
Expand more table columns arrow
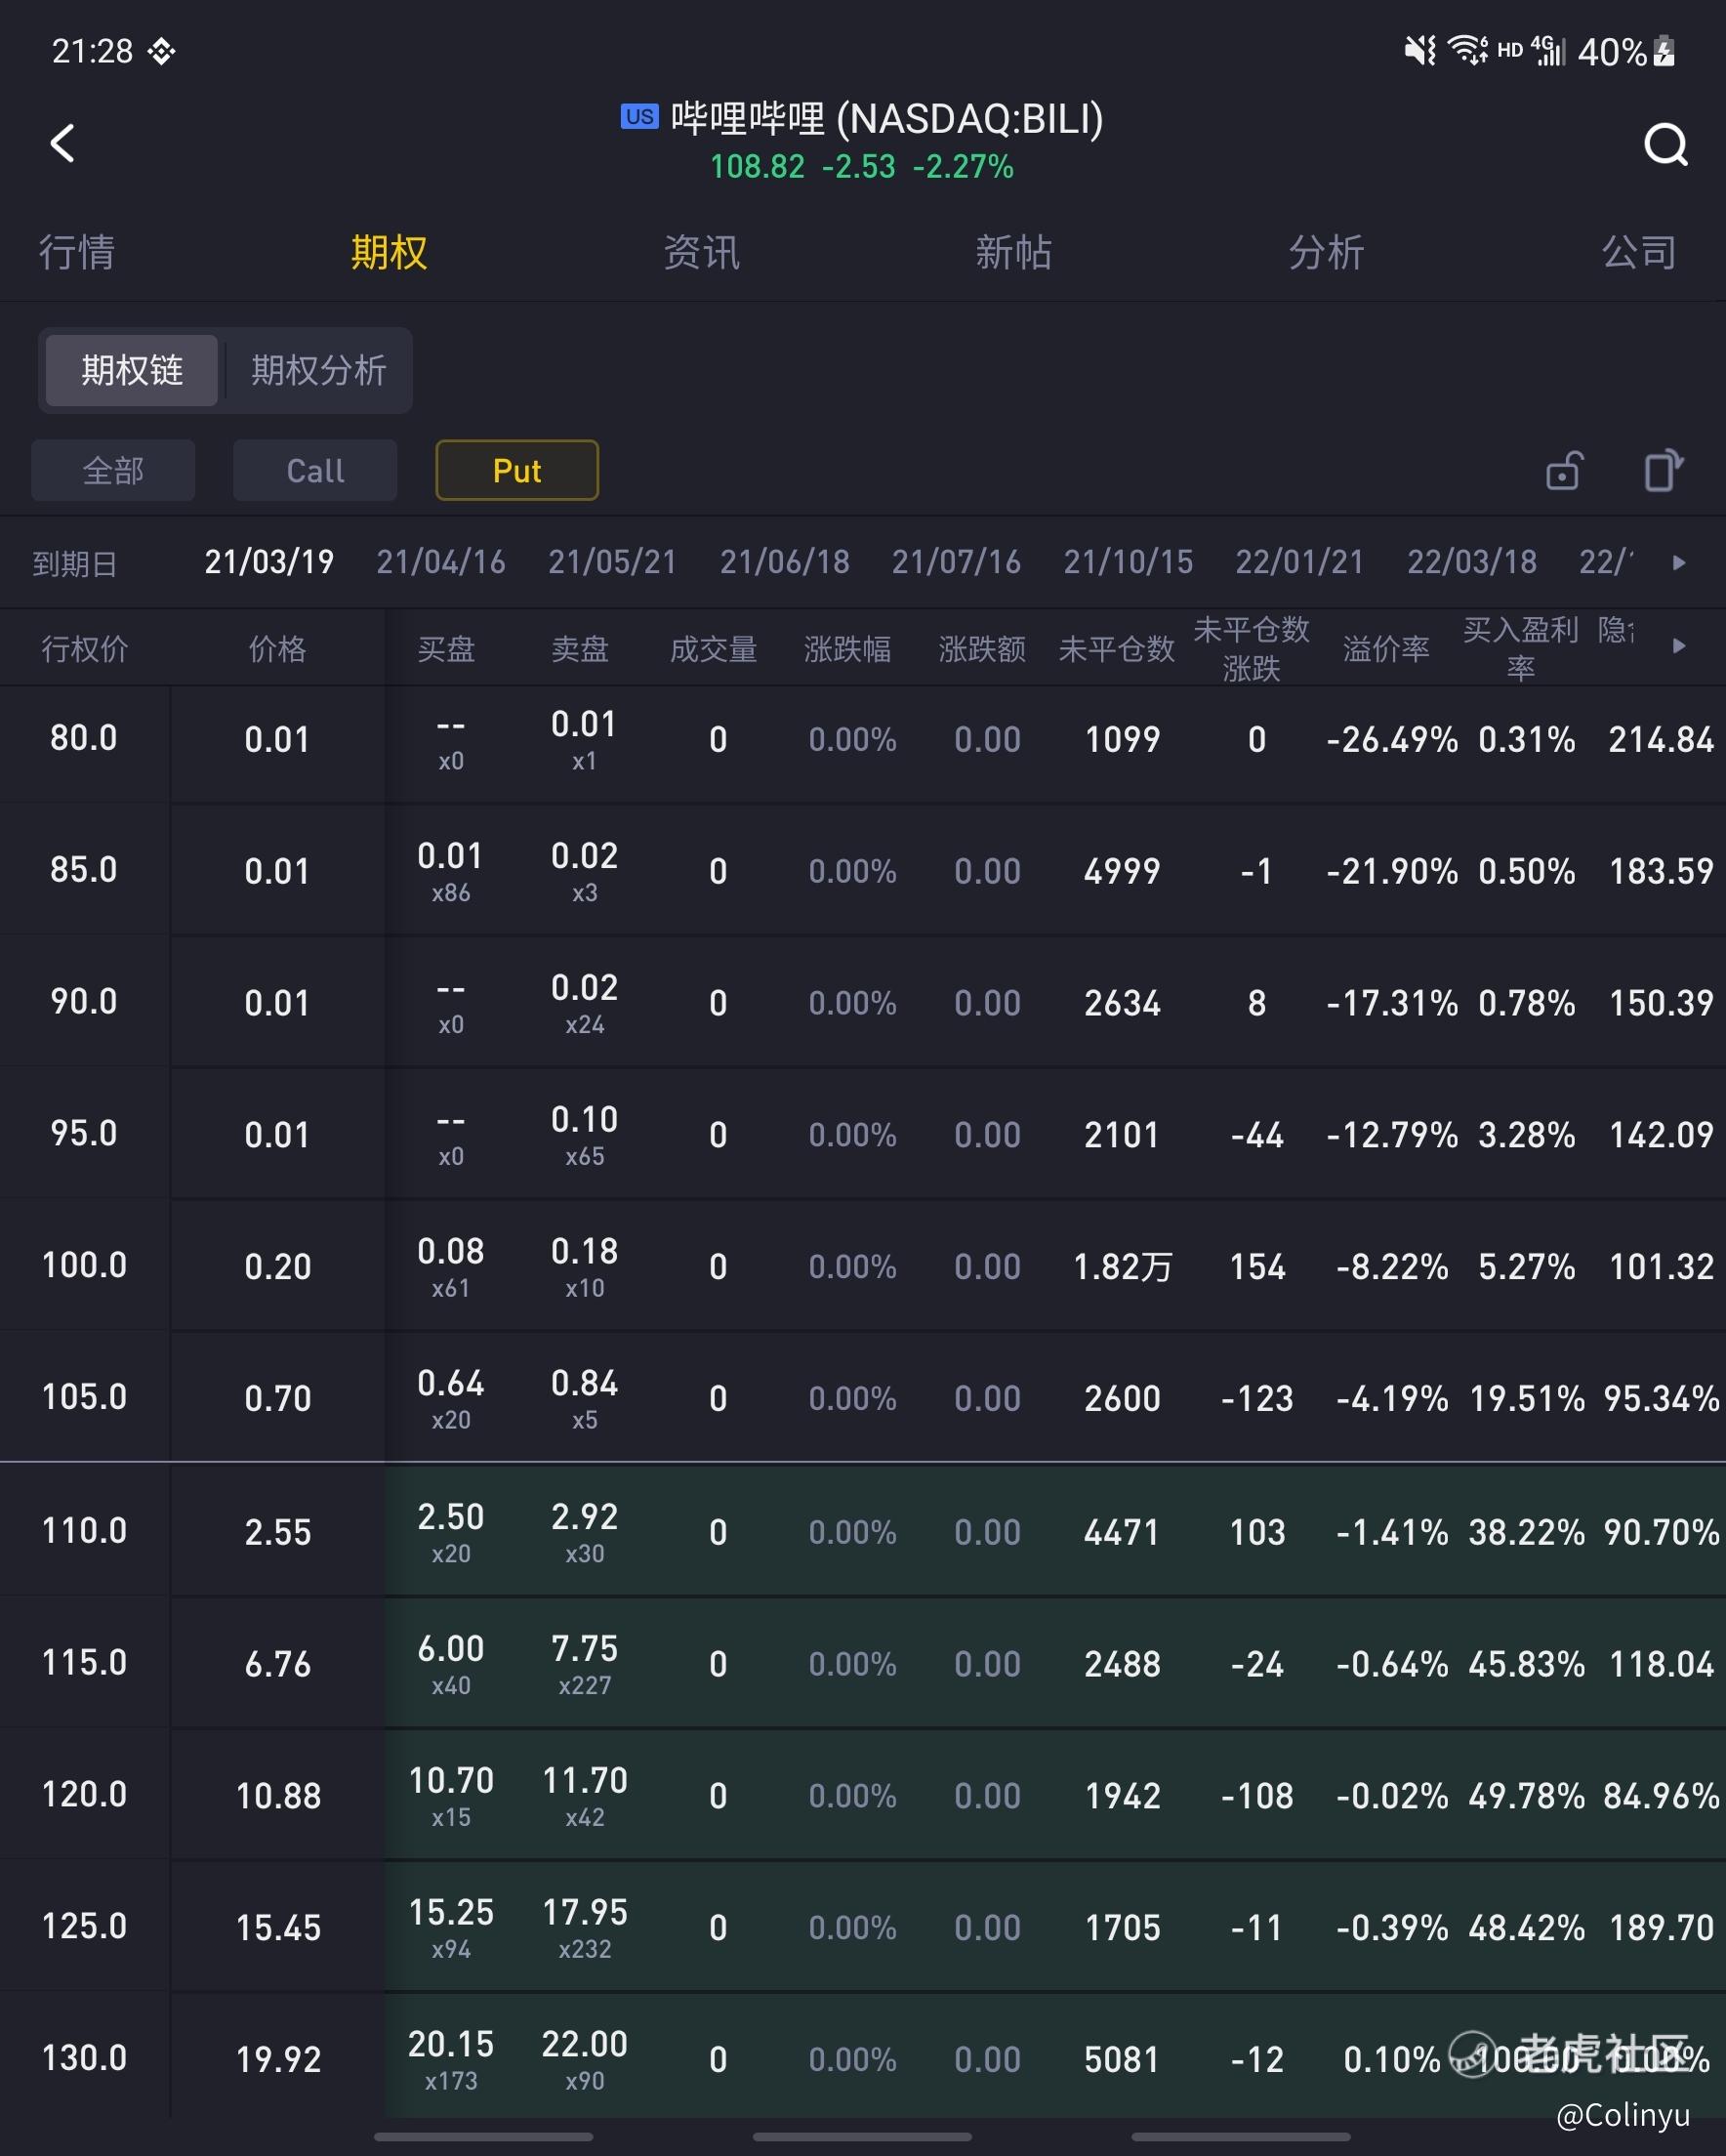(1679, 646)
